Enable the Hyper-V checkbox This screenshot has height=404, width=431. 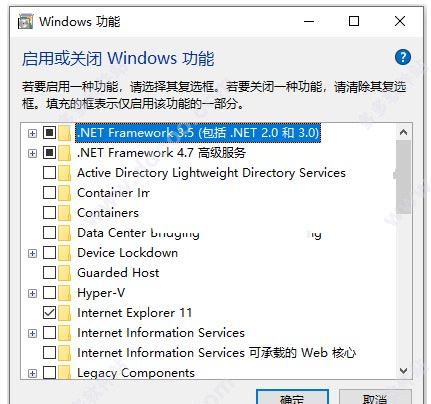coord(49,293)
